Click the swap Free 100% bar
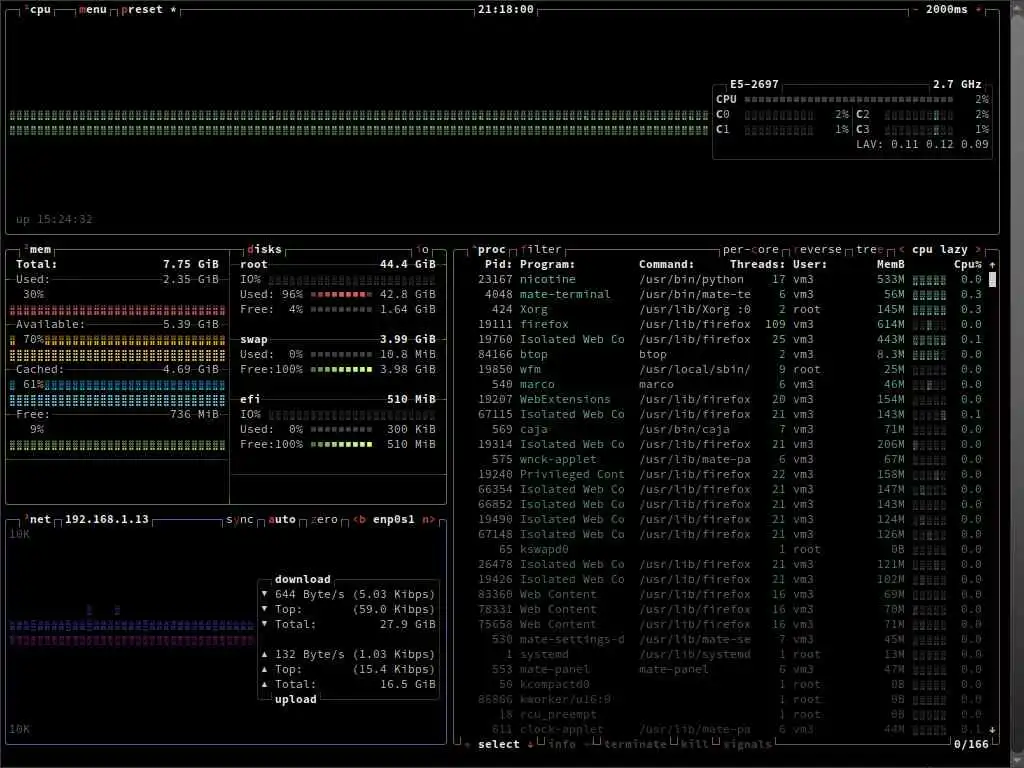 pyautogui.click(x=341, y=370)
